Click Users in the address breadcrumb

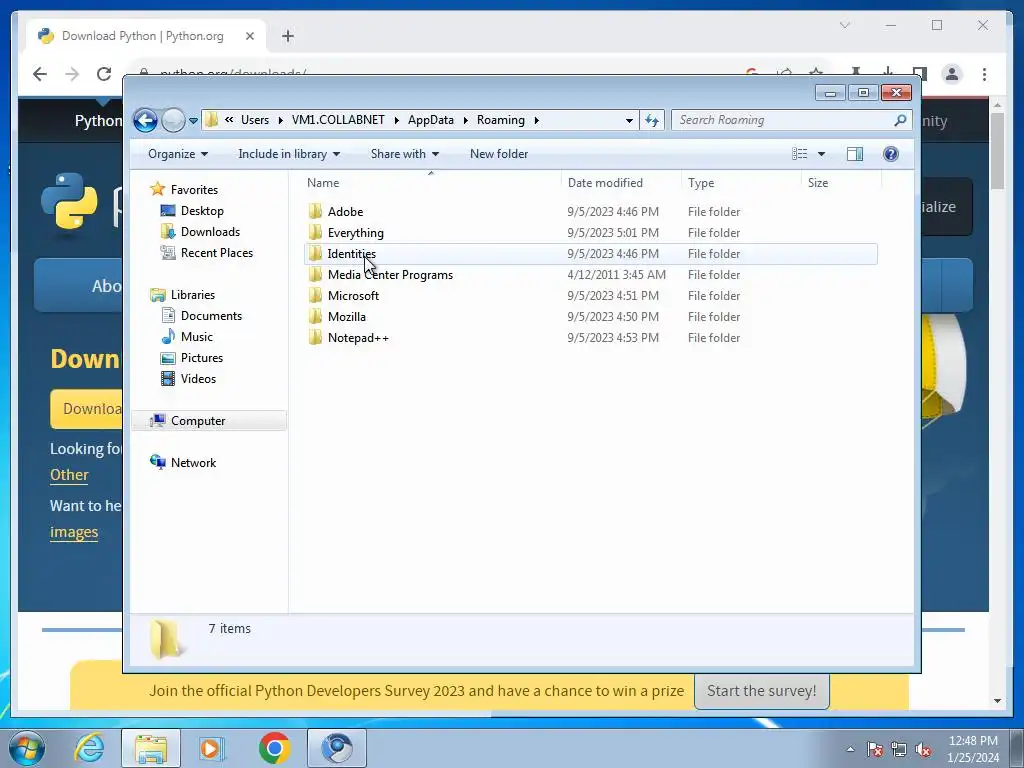coord(255,120)
